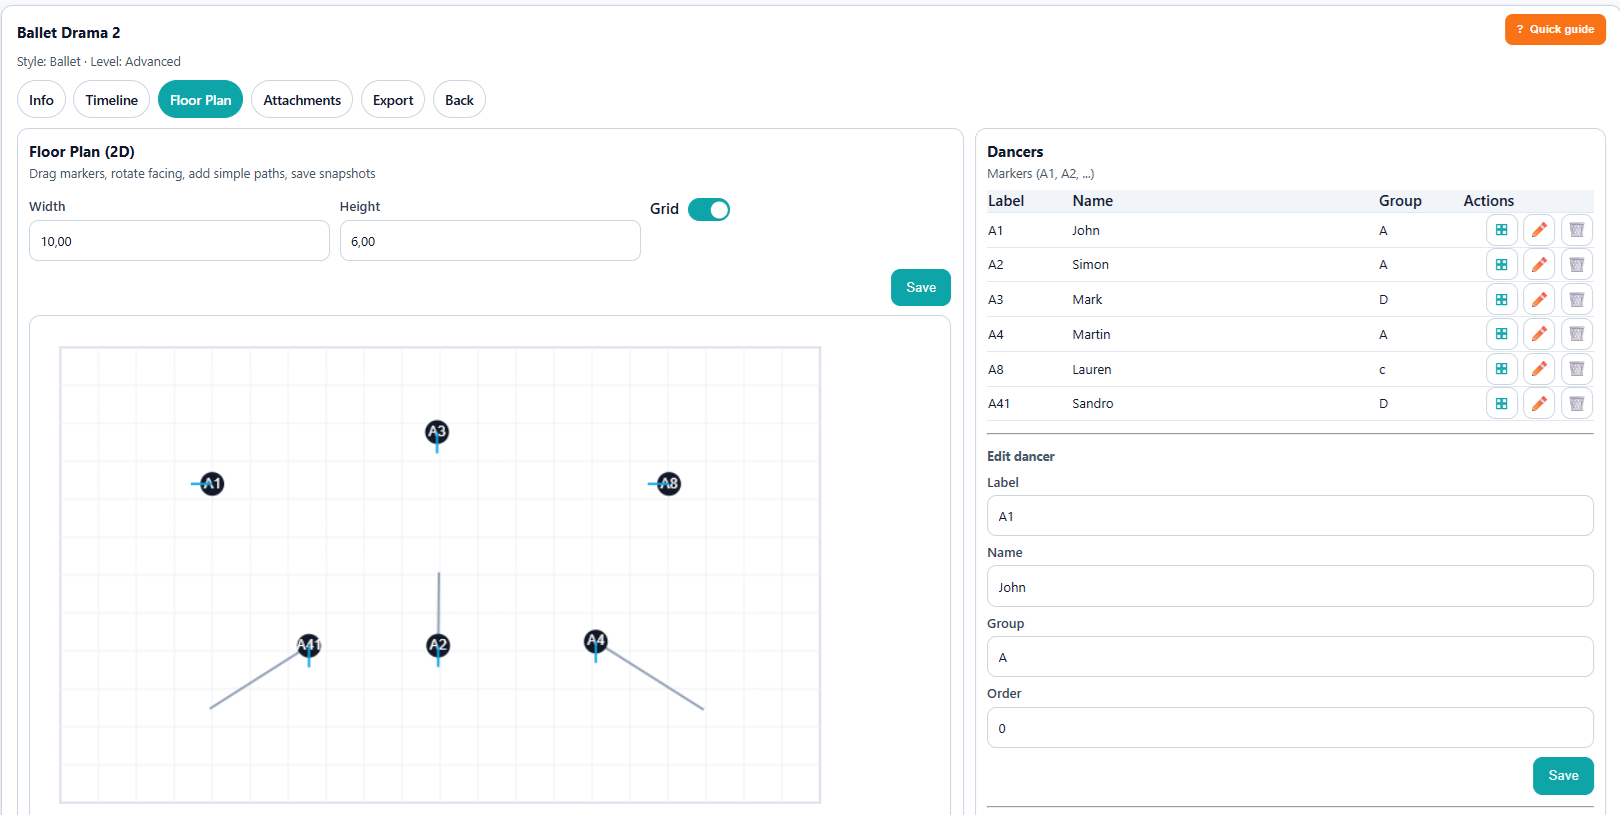Switch to the Timeline tab
This screenshot has height=815, width=1620.
[111, 100]
